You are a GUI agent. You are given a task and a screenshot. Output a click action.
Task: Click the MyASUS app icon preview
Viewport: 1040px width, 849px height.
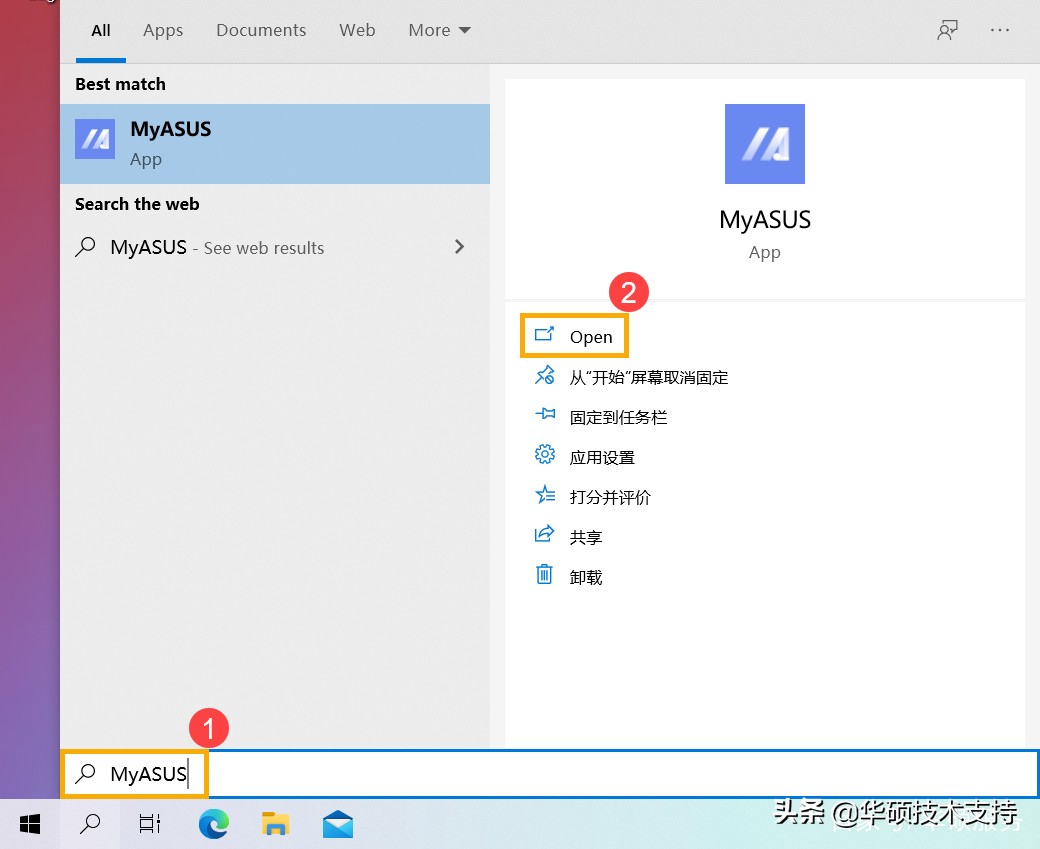click(x=764, y=143)
